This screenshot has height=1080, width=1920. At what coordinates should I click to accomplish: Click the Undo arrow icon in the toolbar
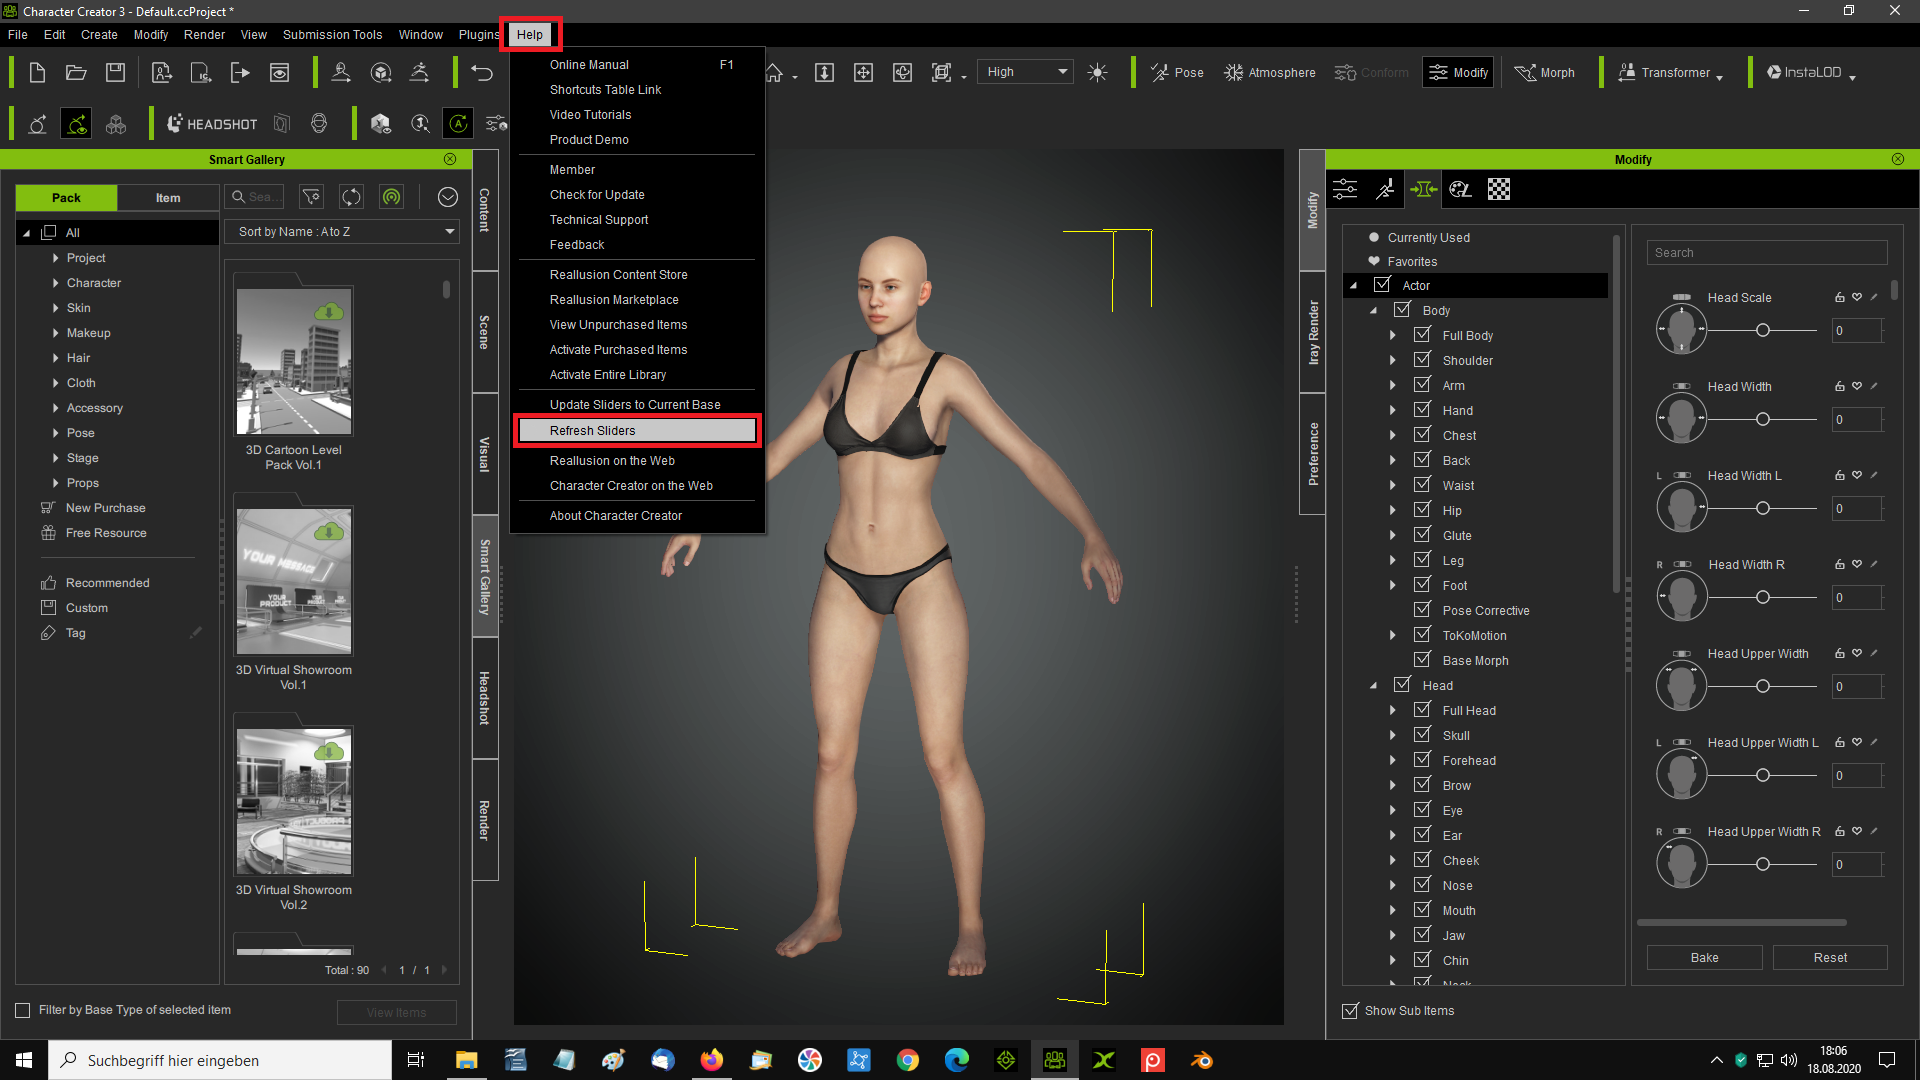(x=482, y=72)
